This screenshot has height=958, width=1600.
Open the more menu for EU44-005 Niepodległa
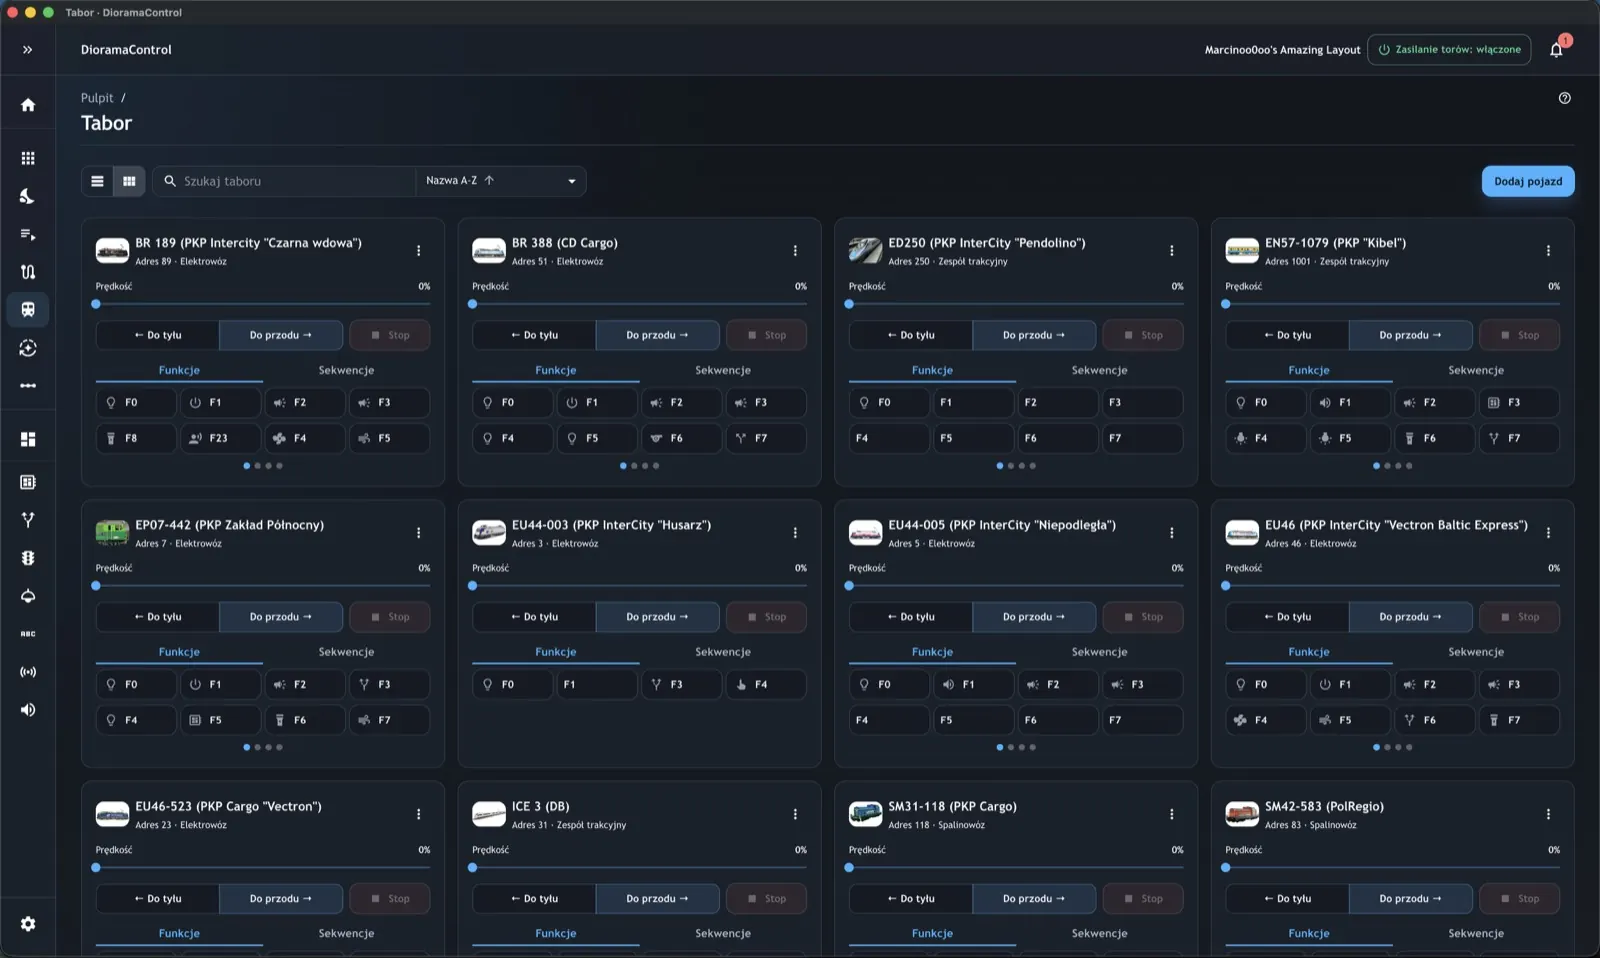1172,533
